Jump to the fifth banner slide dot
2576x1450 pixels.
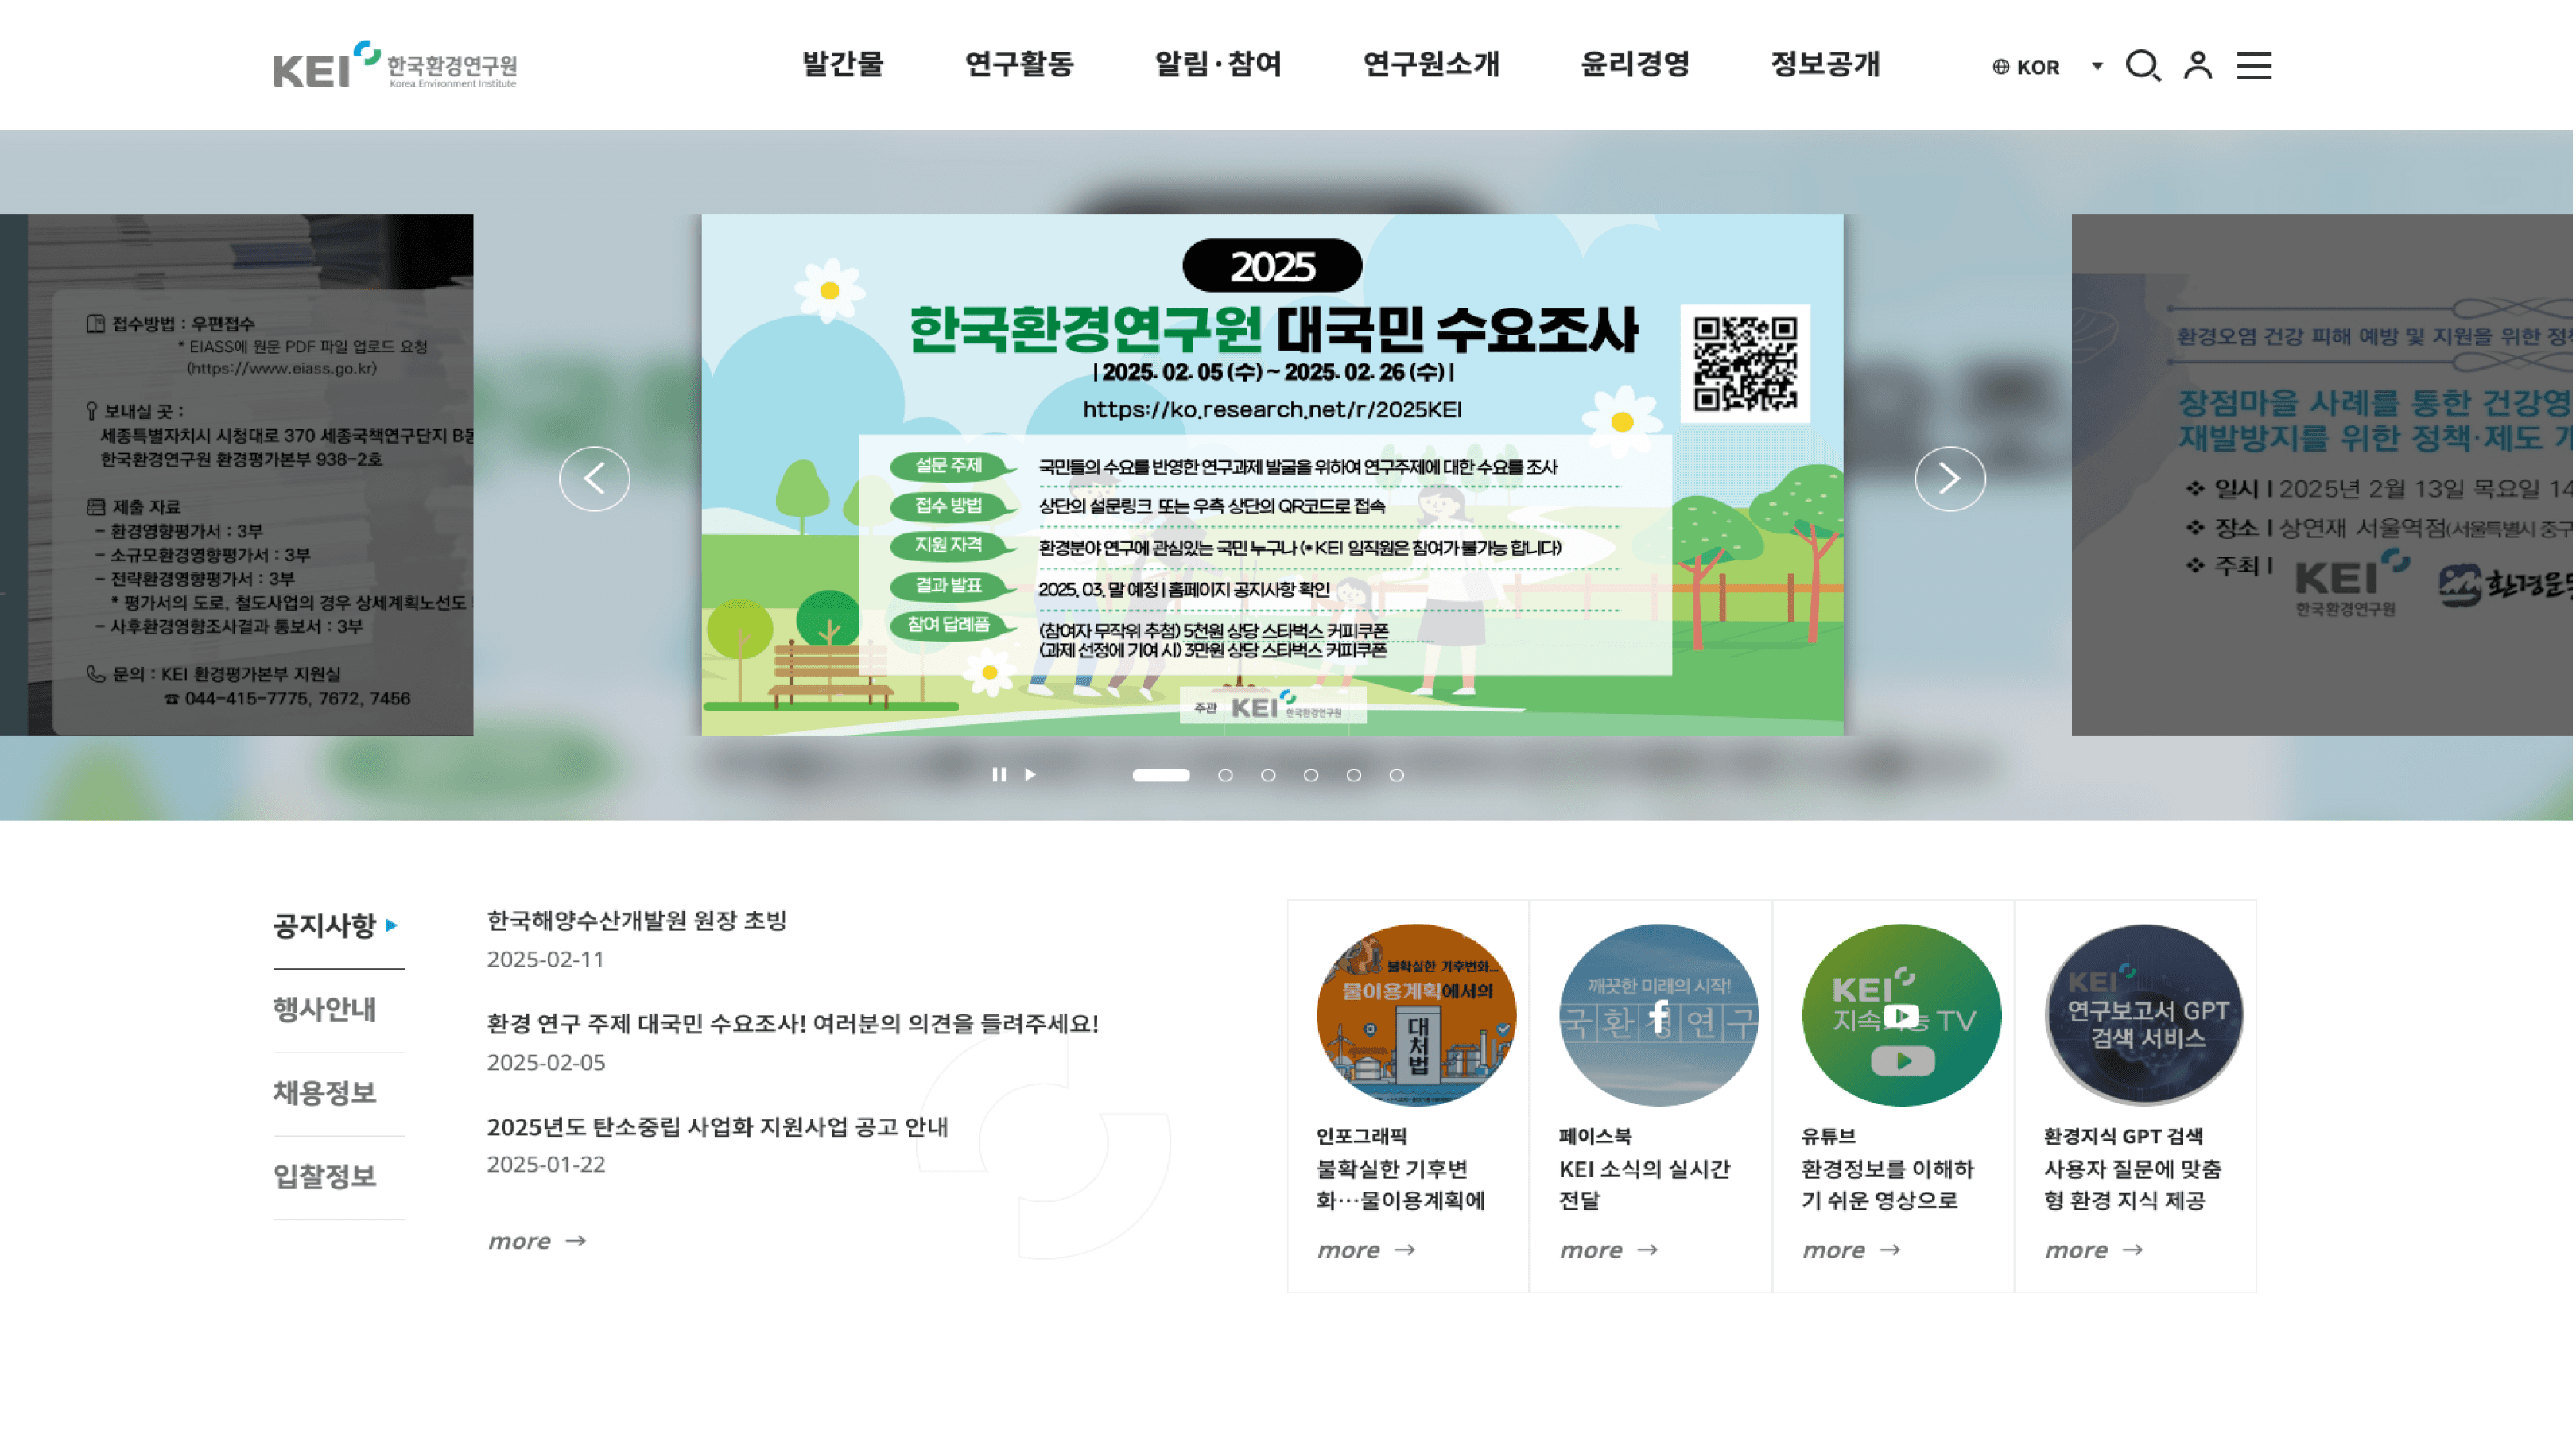(1354, 775)
